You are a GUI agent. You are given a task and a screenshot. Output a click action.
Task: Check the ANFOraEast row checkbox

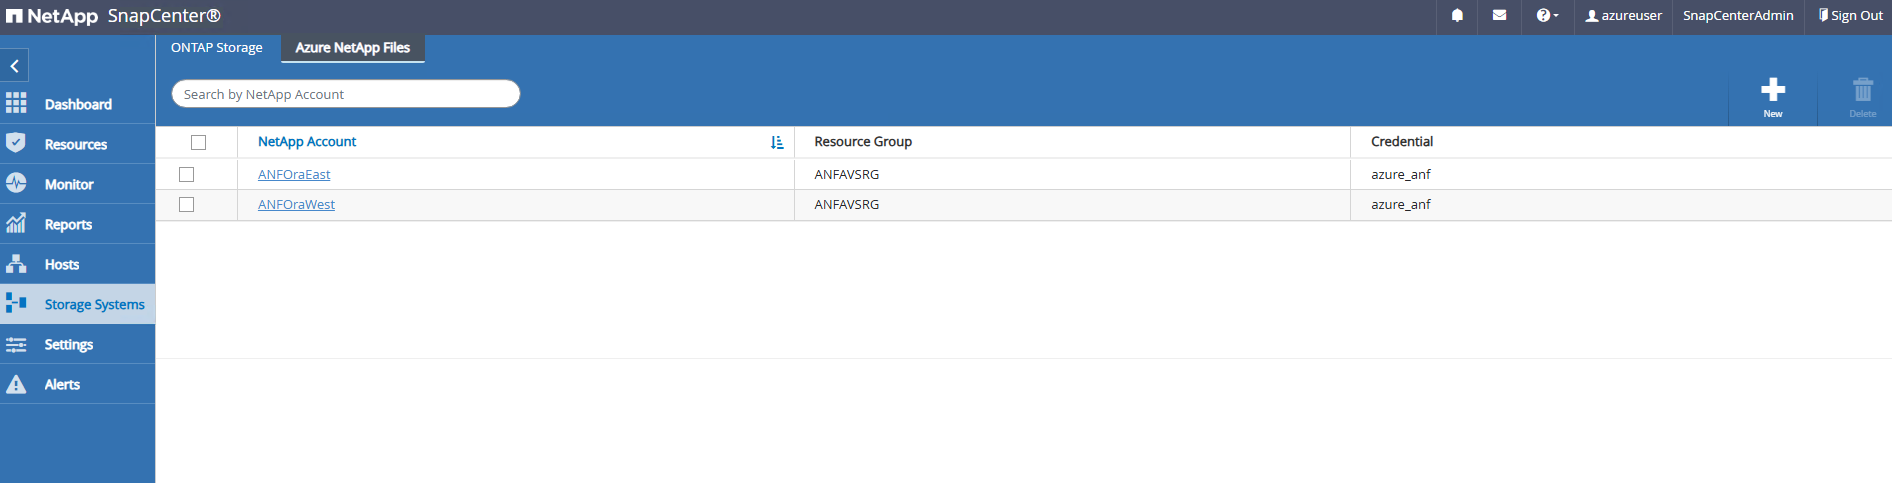(x=186, y=174)
